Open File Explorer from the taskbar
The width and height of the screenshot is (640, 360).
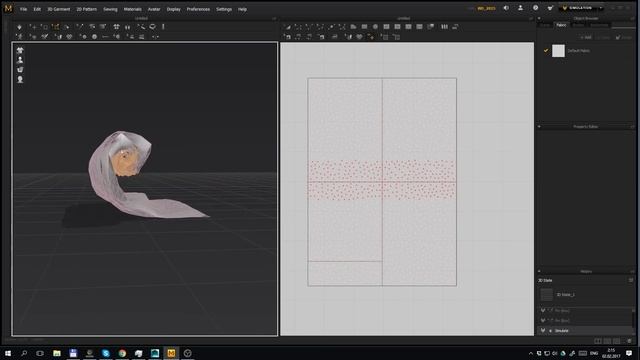click(57, 353)
